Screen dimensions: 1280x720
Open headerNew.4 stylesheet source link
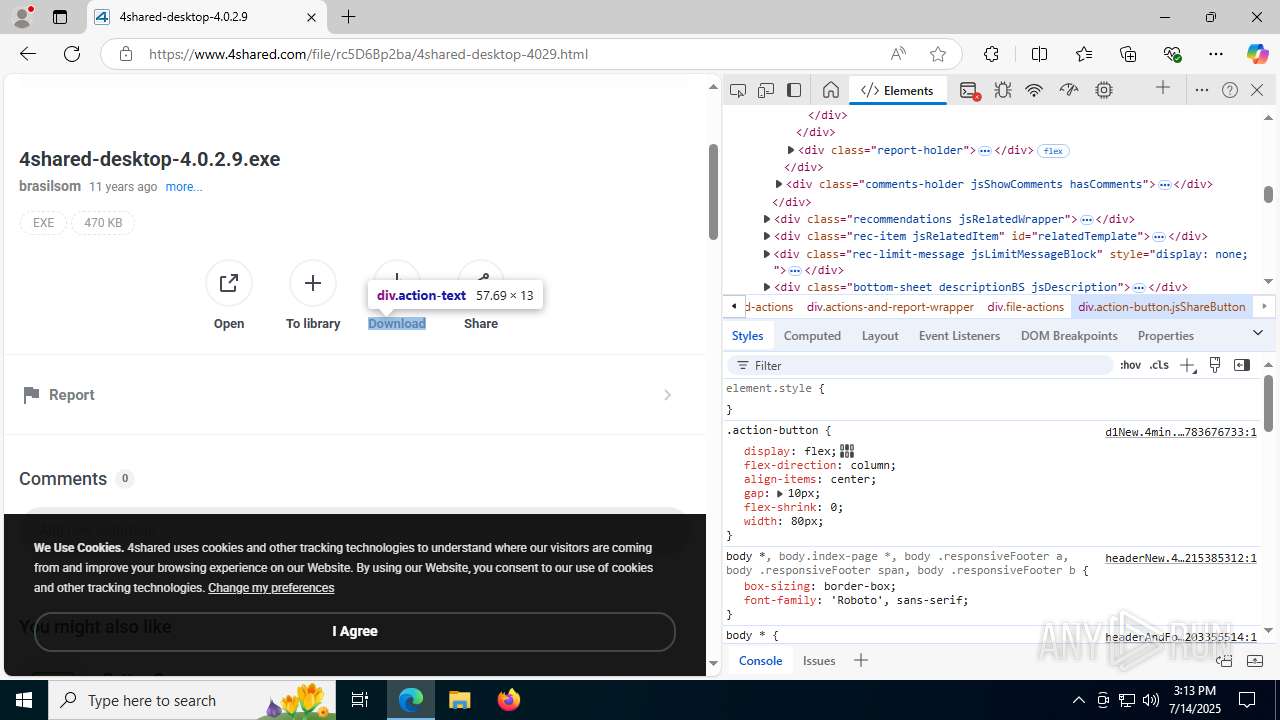[x=1181, y=558]
